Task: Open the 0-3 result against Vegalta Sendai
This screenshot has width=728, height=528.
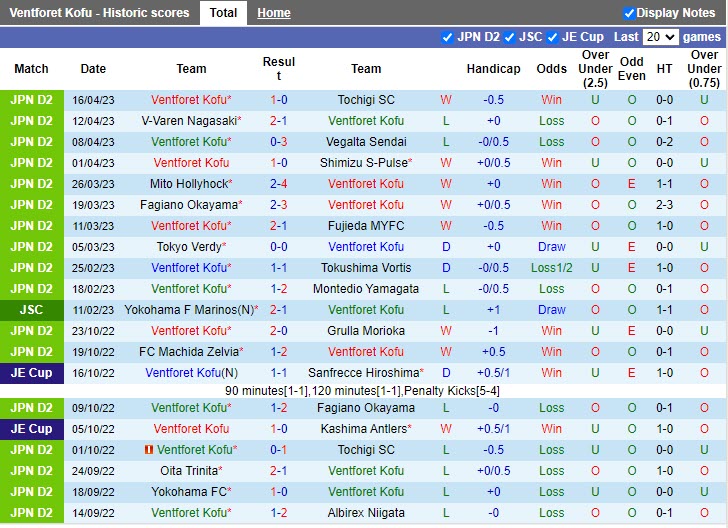Action: [x=279, y=142]
